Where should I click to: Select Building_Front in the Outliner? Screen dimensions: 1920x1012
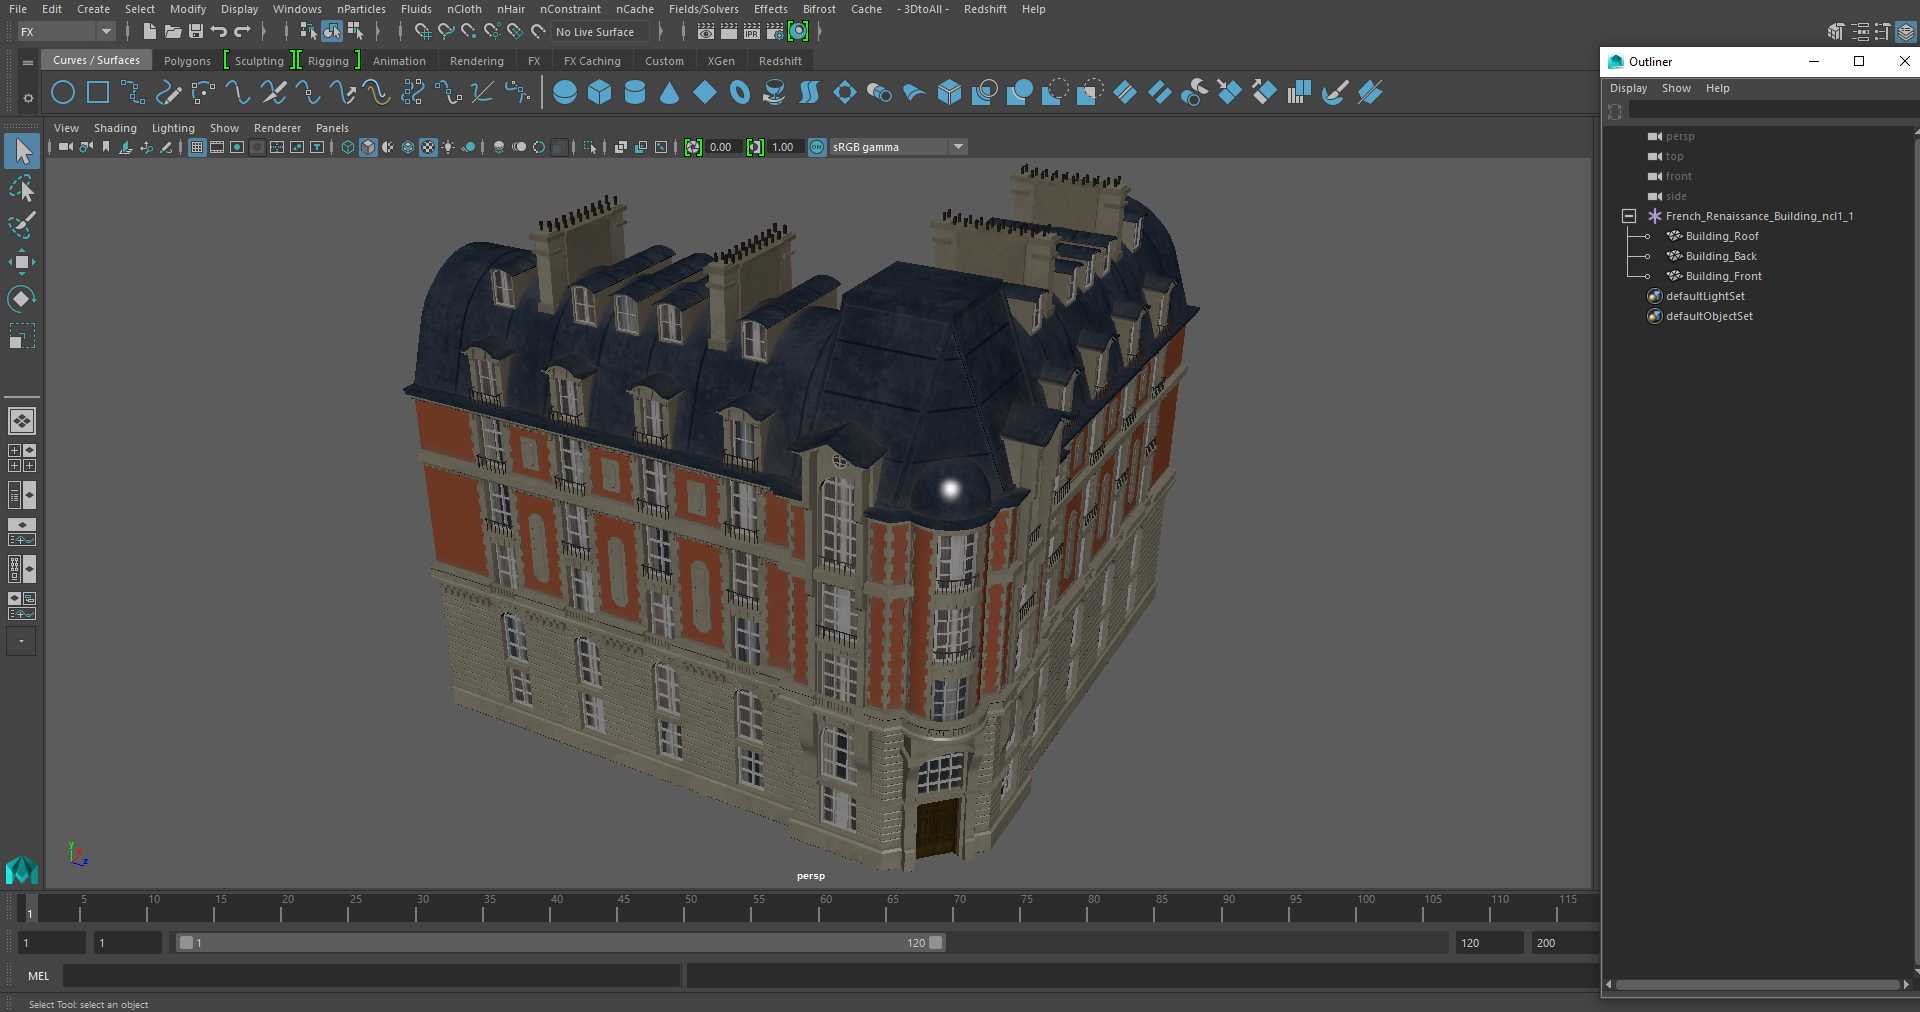1723,276
